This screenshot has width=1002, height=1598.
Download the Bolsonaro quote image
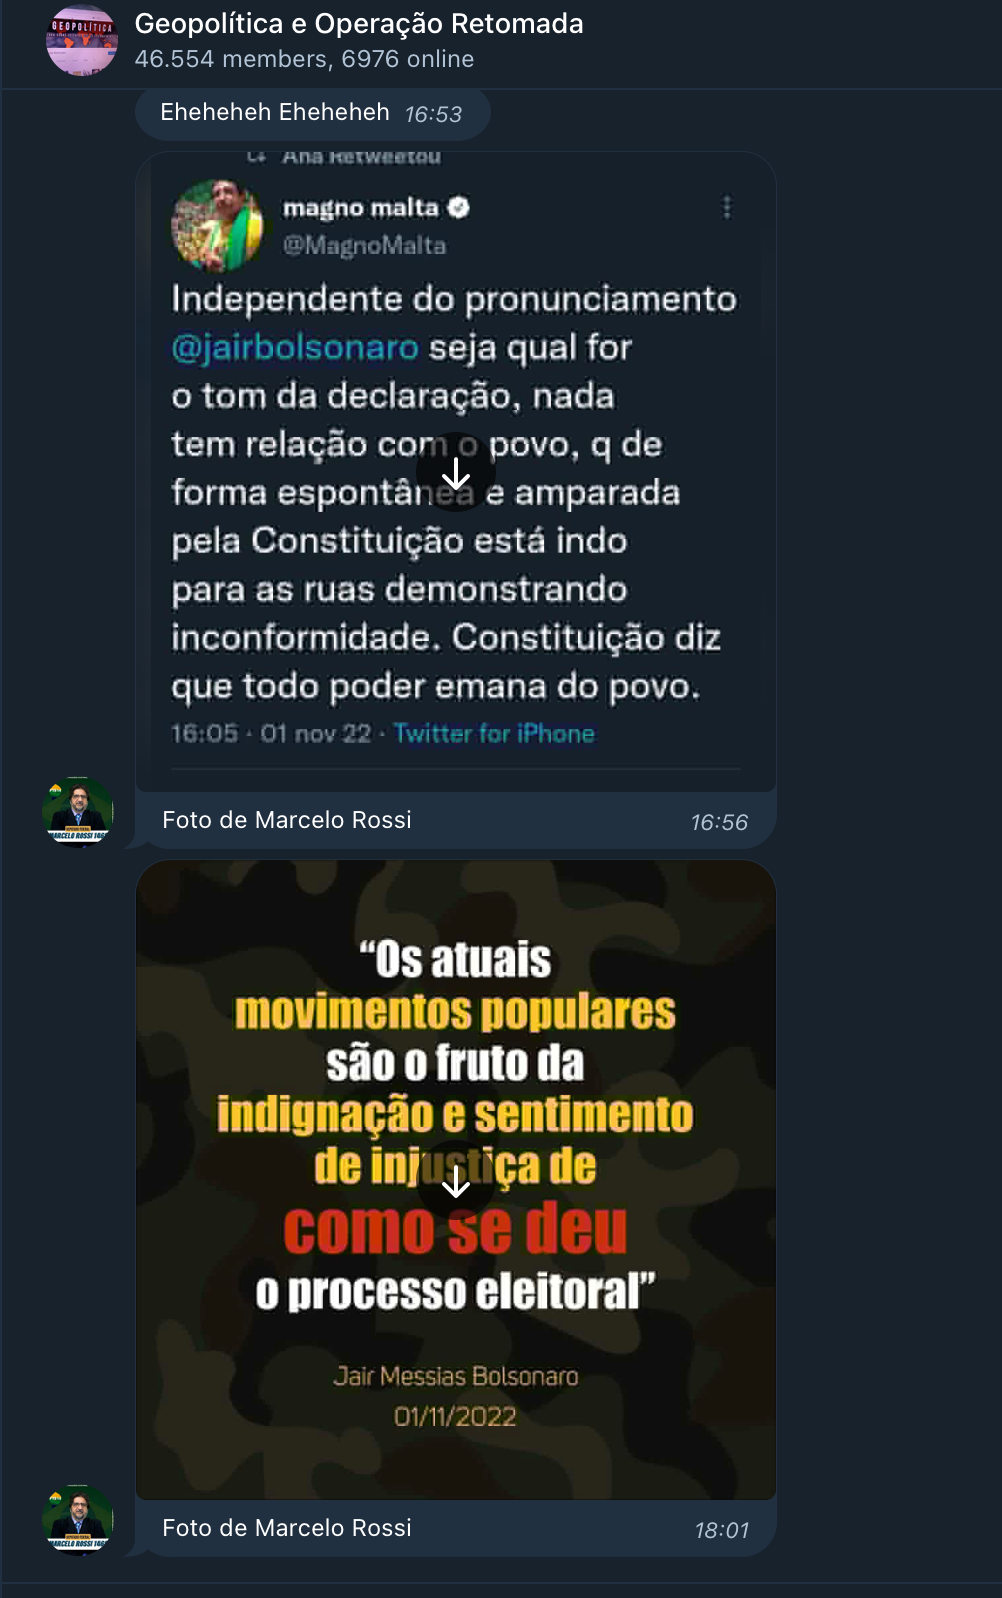(456, 1181)
